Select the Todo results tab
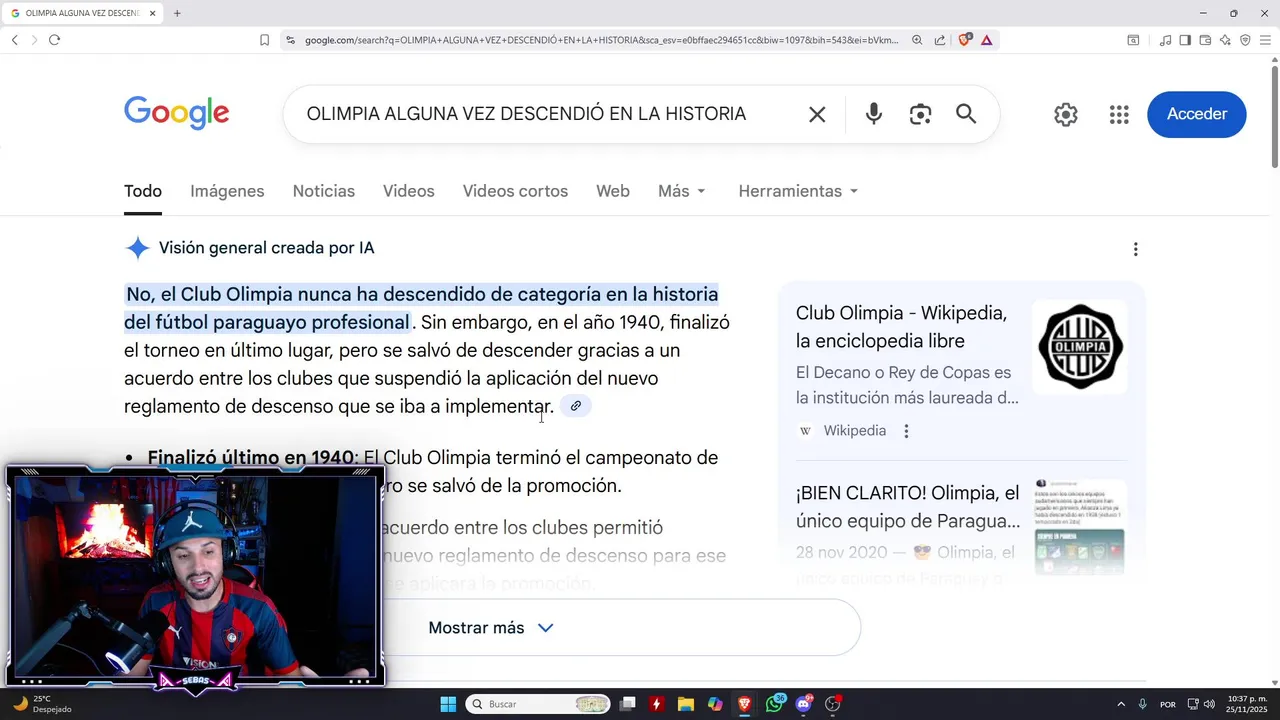Image resolution: width=1280 pixels, height=720 pixels. click(x=143, y=191)
